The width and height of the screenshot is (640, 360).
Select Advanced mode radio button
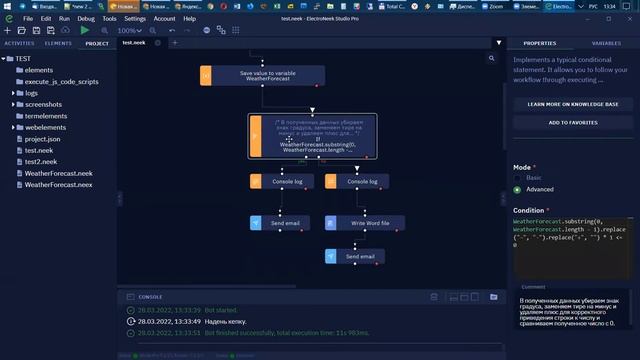point(517,190)
